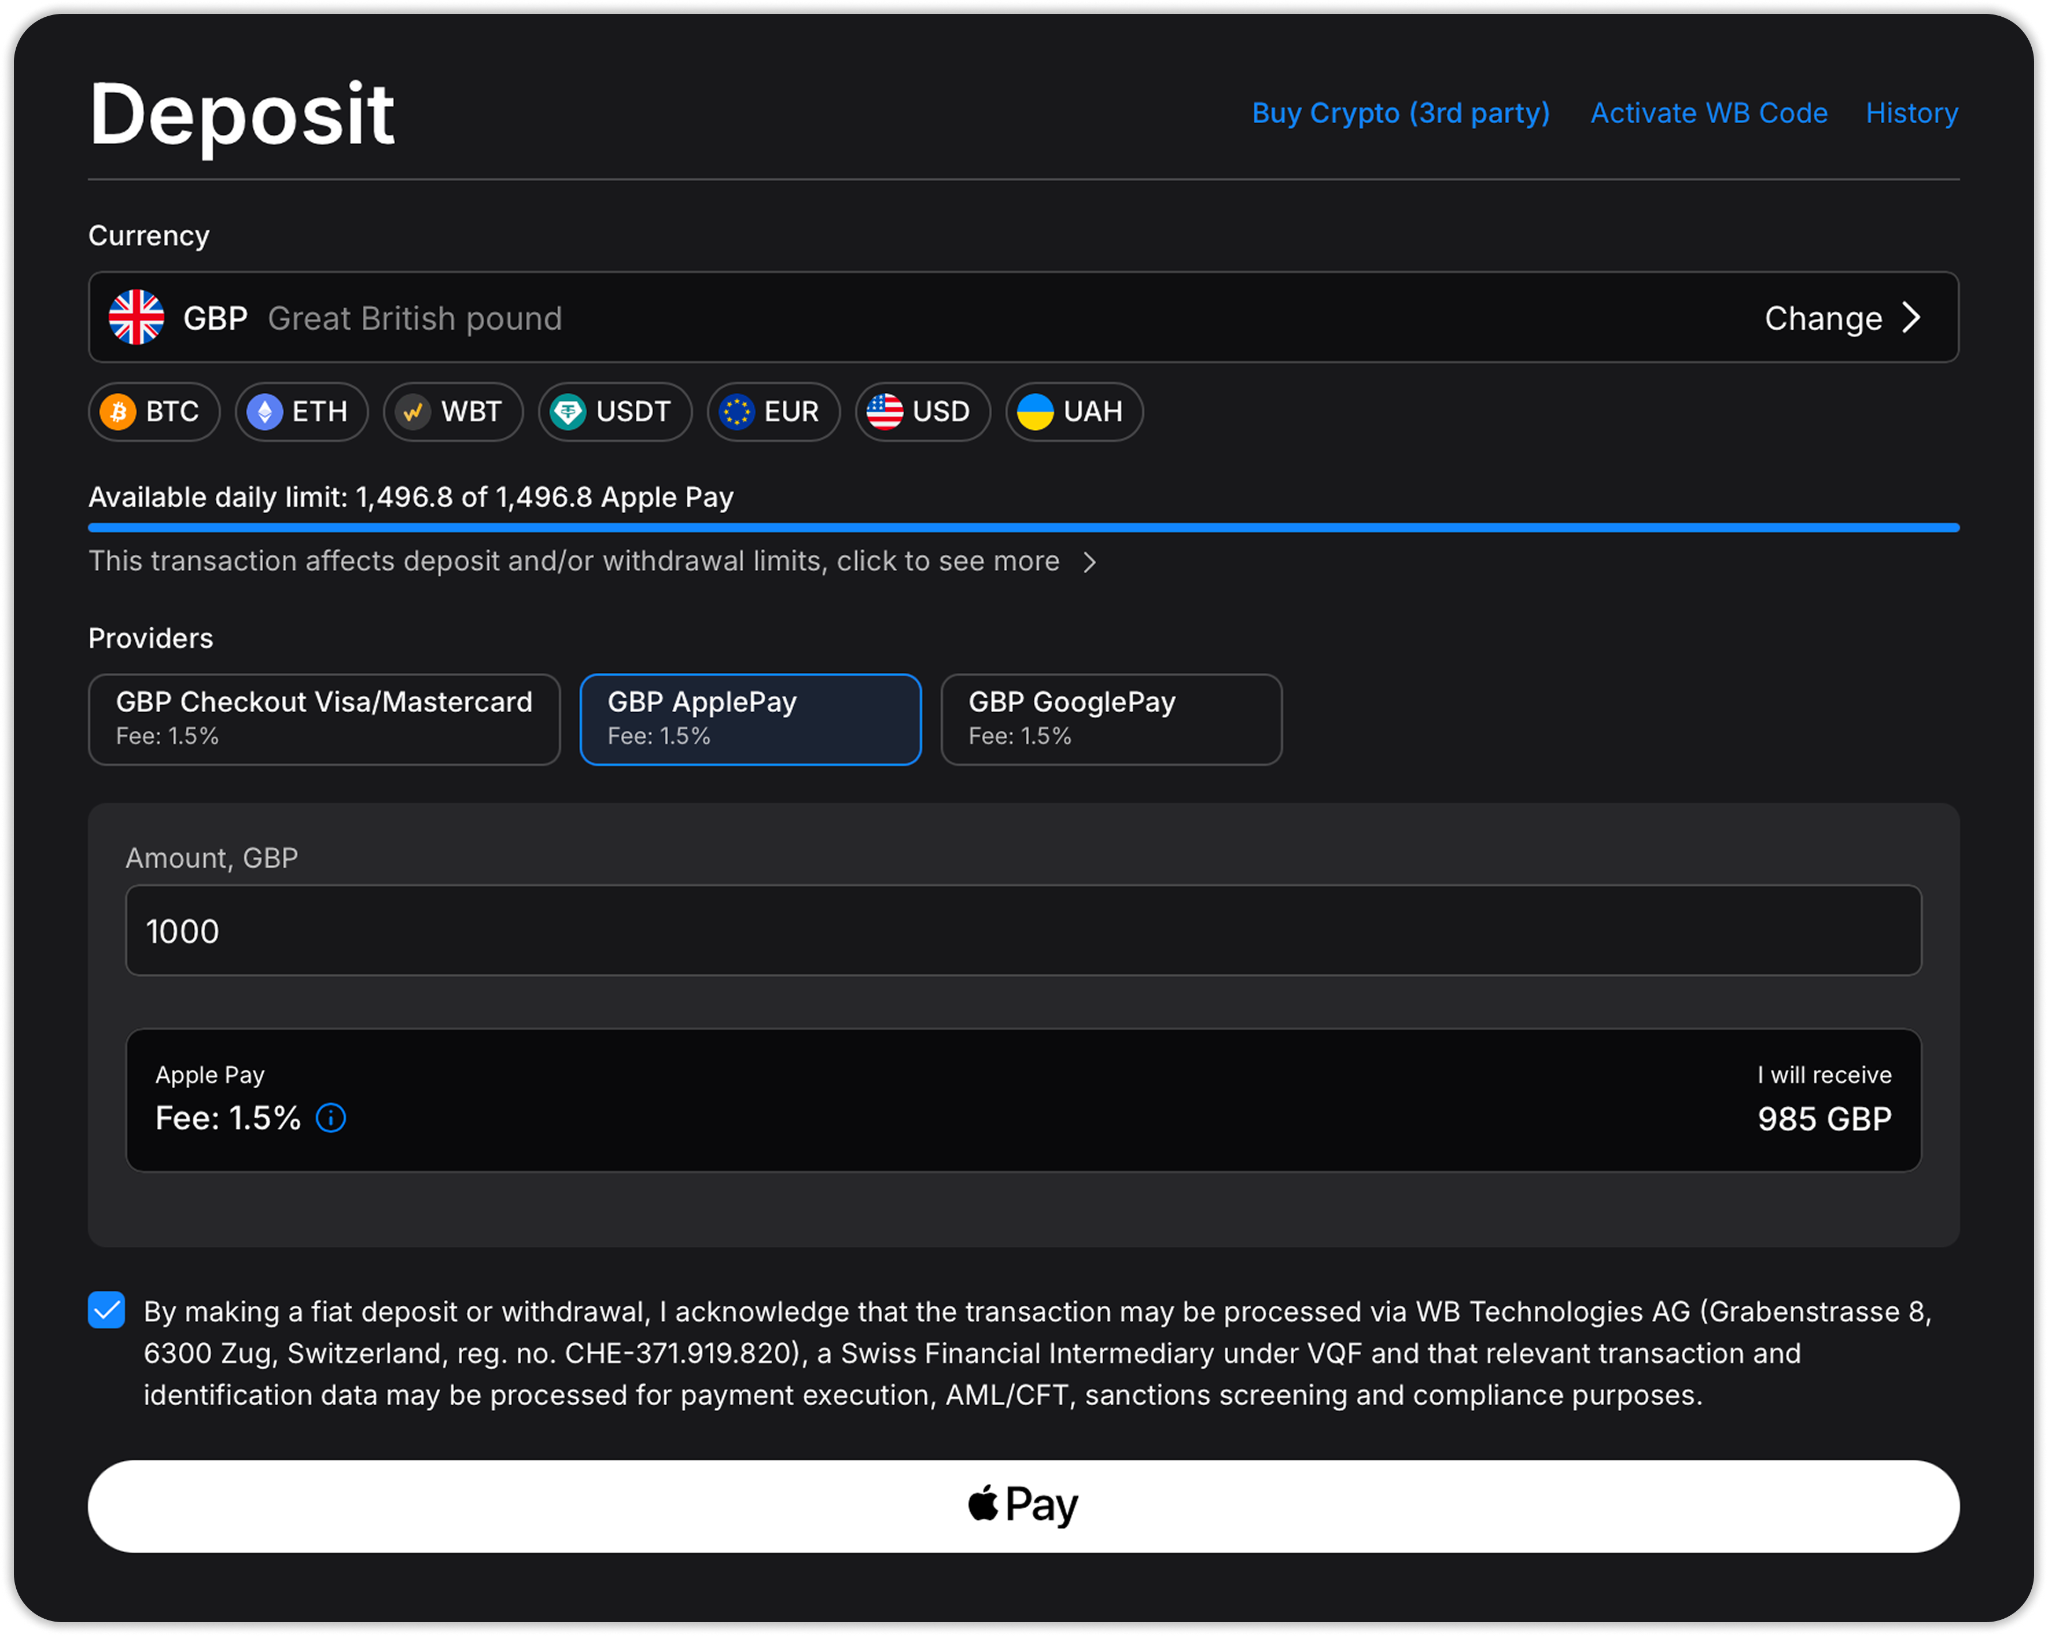The image size is (2048, 1636).
Task: Click the 'Fee: 1.5%' Apple Pay text
Action: [228, 1118]
